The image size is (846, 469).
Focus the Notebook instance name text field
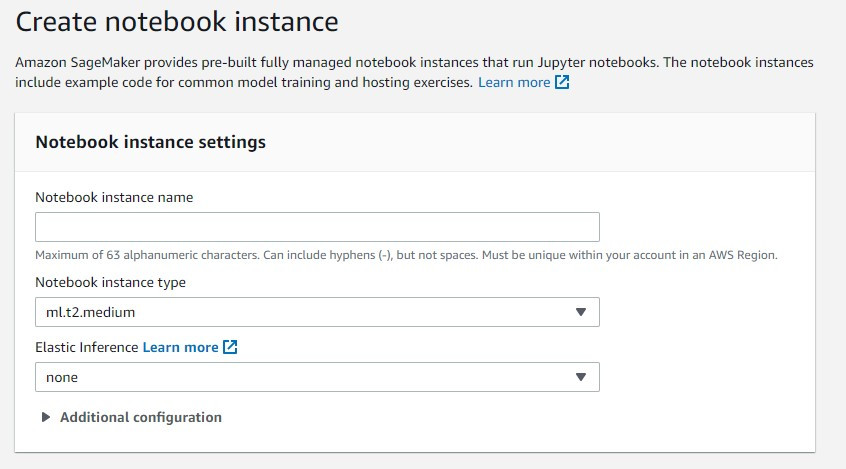tap(317, 227)
